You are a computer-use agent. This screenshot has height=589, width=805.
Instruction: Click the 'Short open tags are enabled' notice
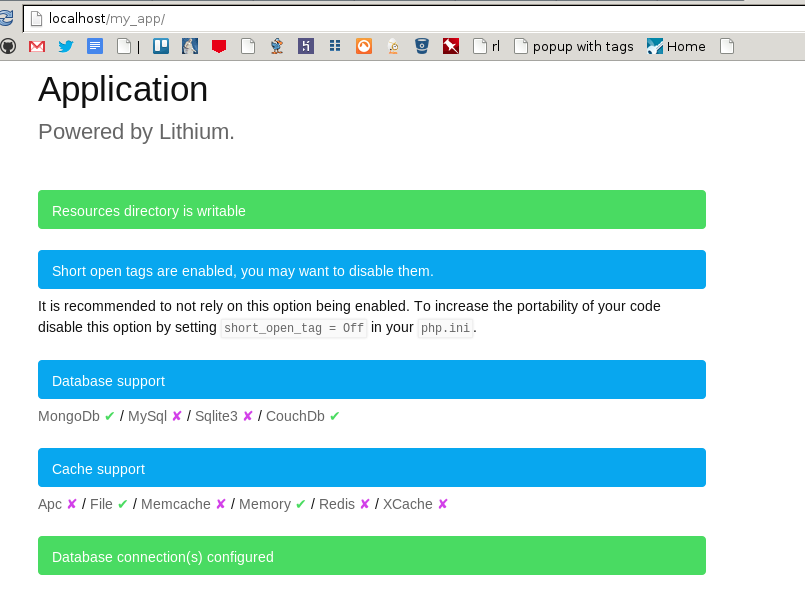tap(371, 270)
